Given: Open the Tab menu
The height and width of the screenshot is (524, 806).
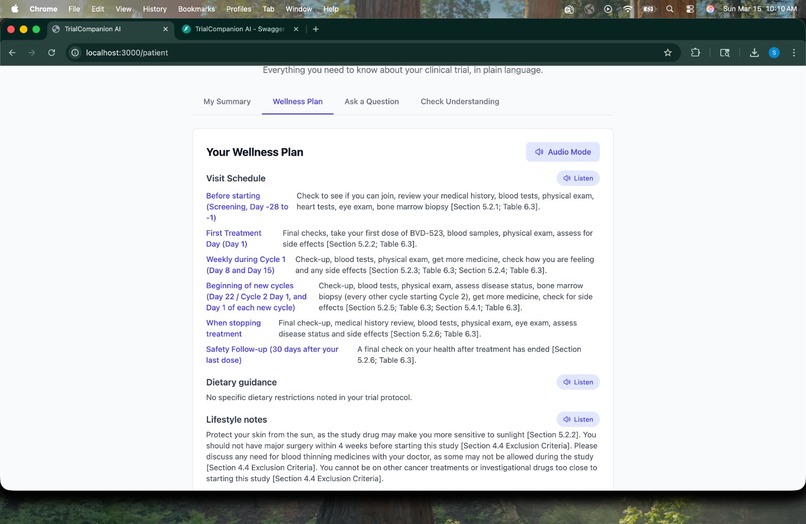Looking at the screenshot, I should pos(268,9).
